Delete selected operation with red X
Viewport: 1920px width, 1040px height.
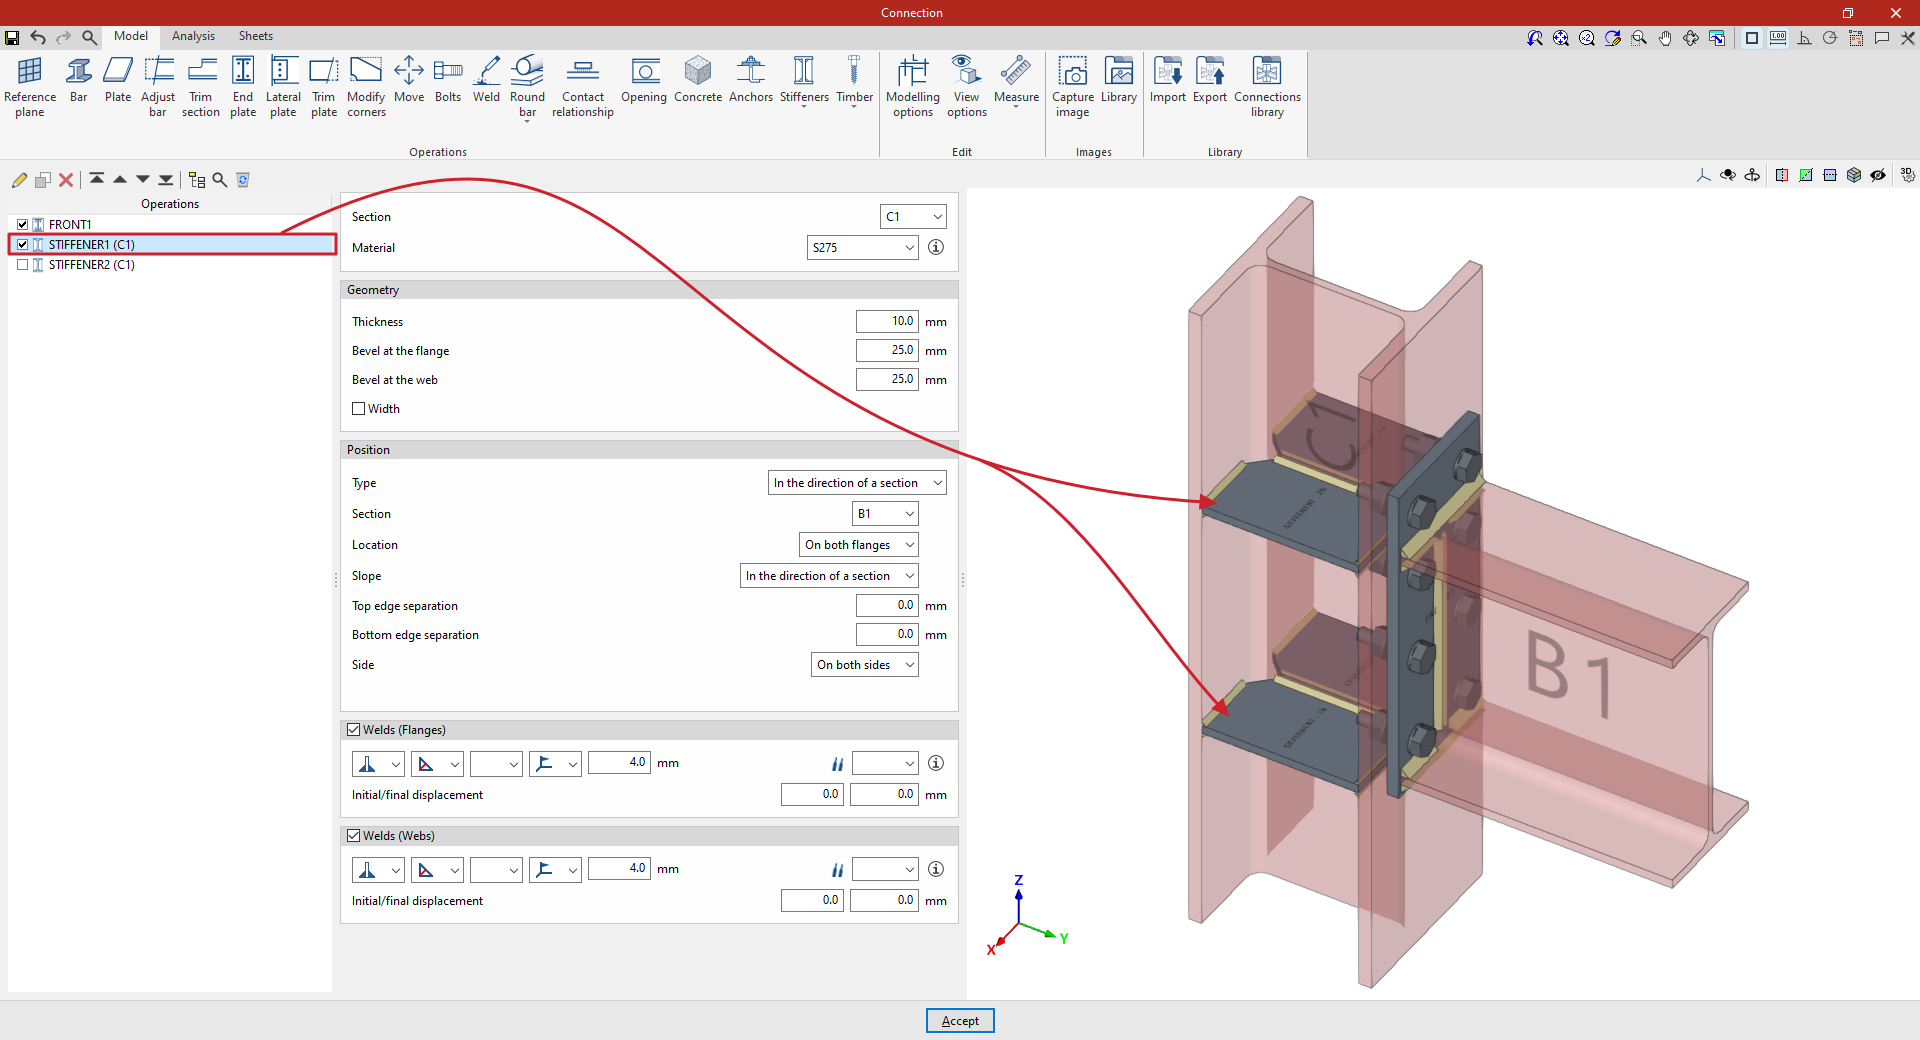pyautogui.click(x=66, y=180)
